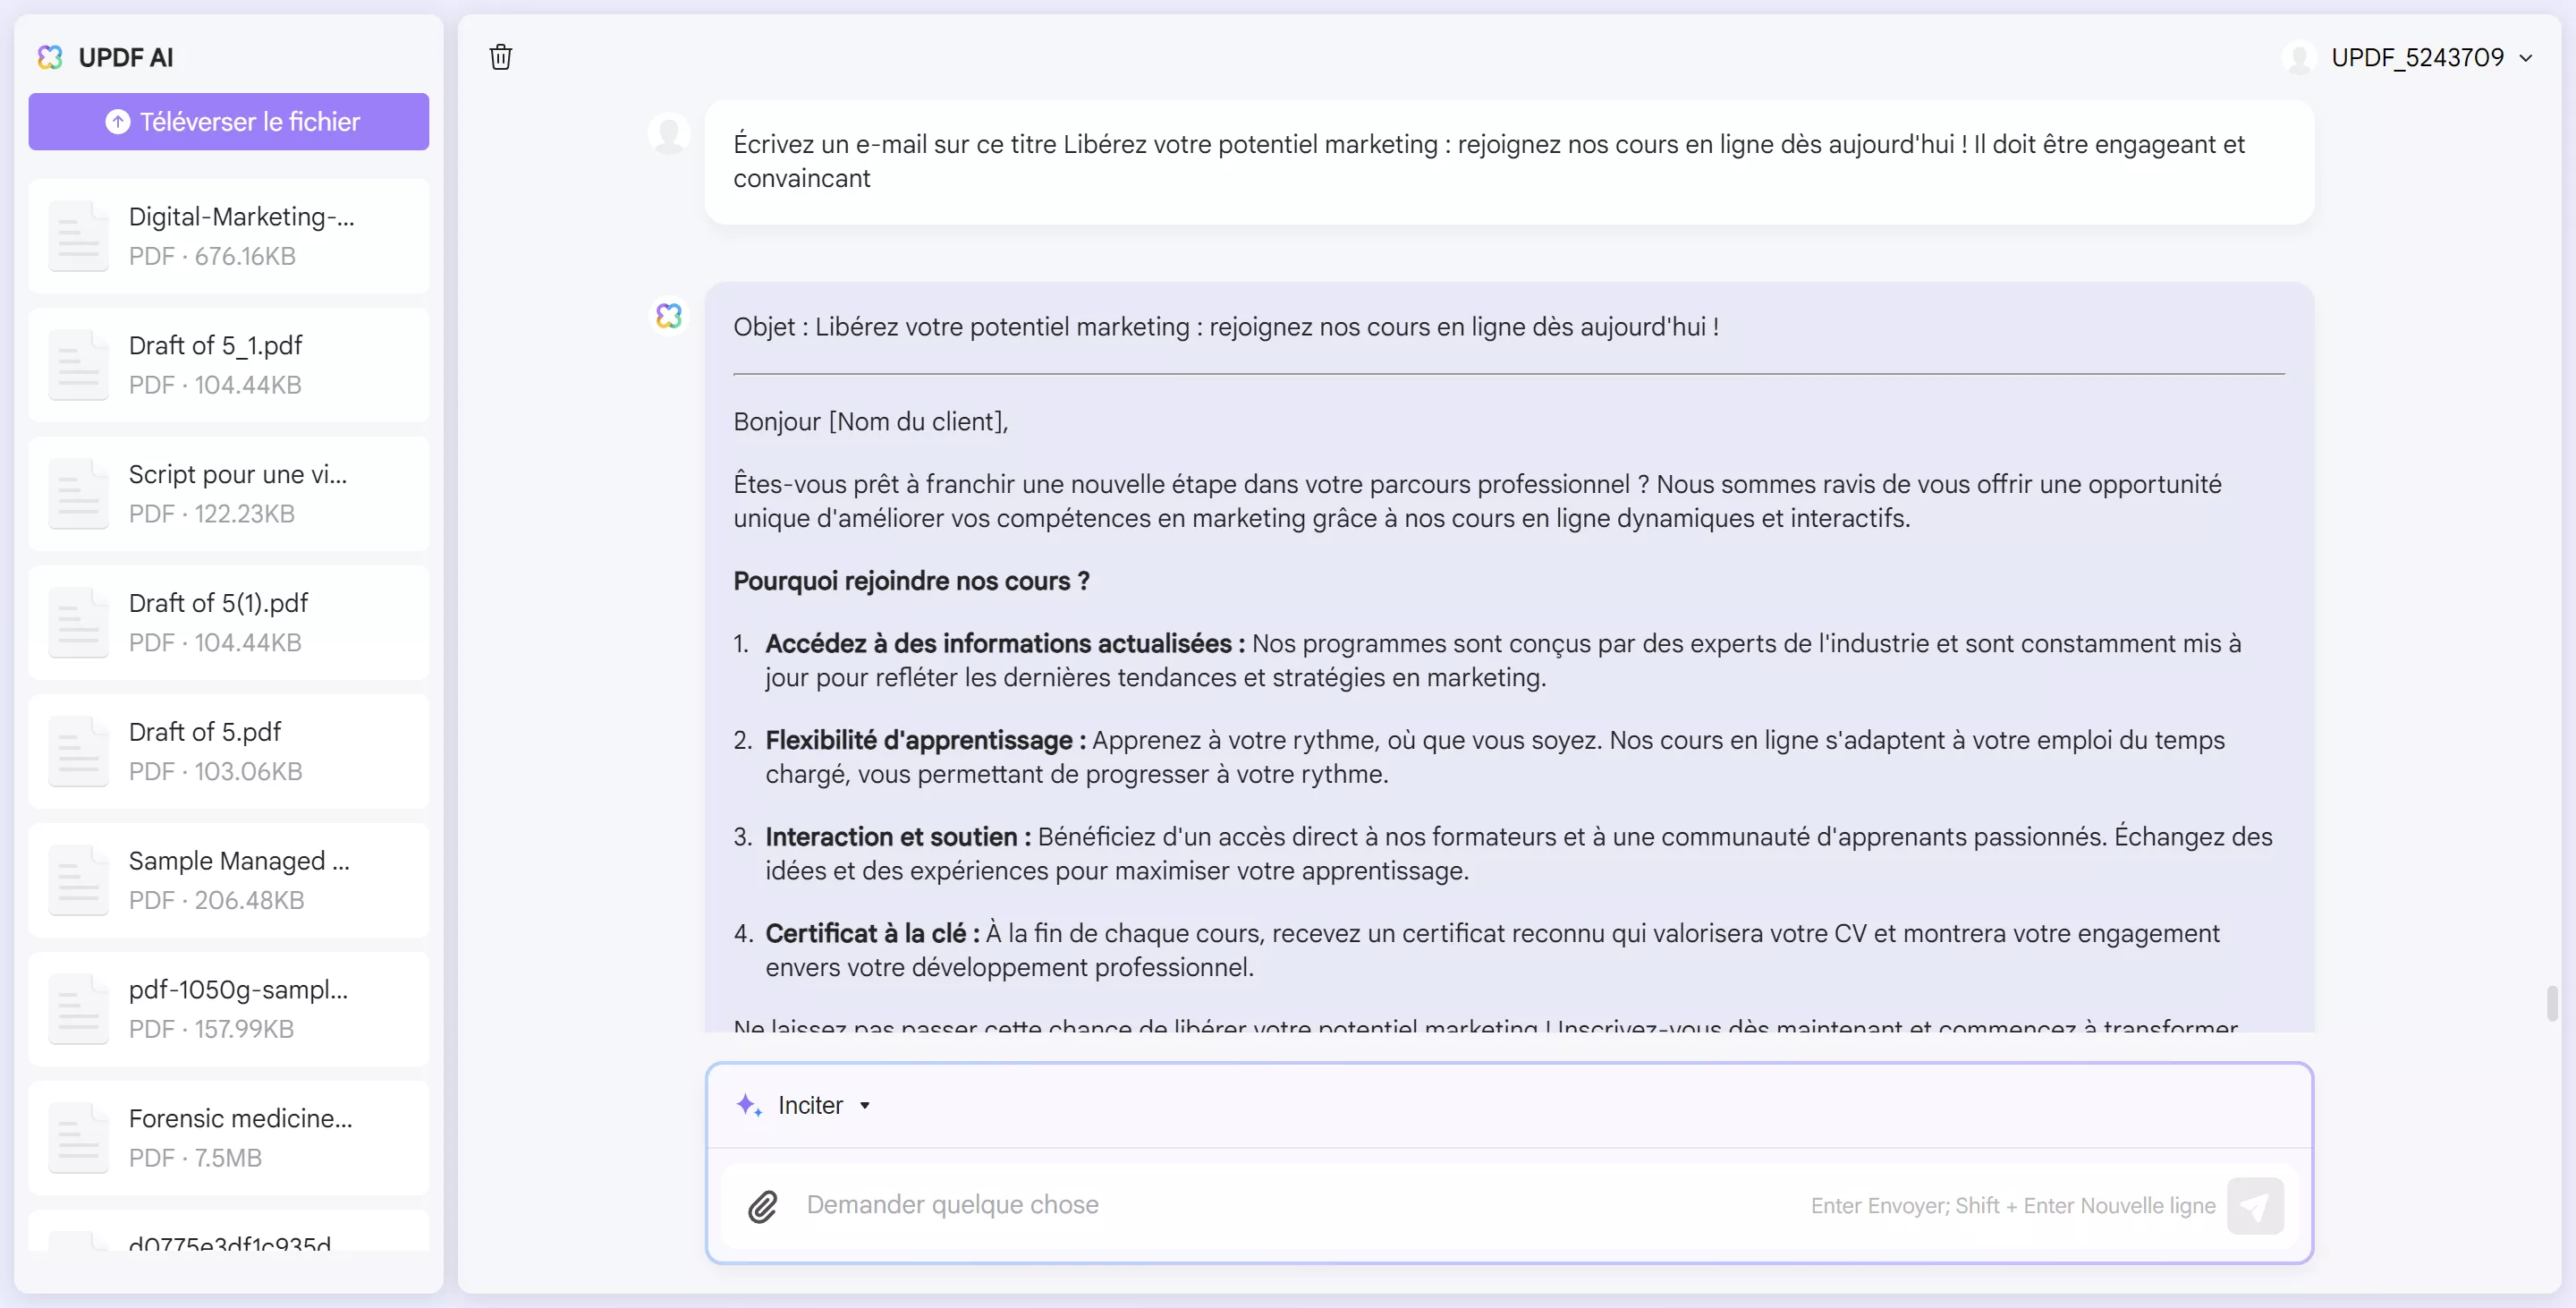Click the user avatar beside the email prompt
This screenshot has height=1308, width=2576.
point(668,133)
